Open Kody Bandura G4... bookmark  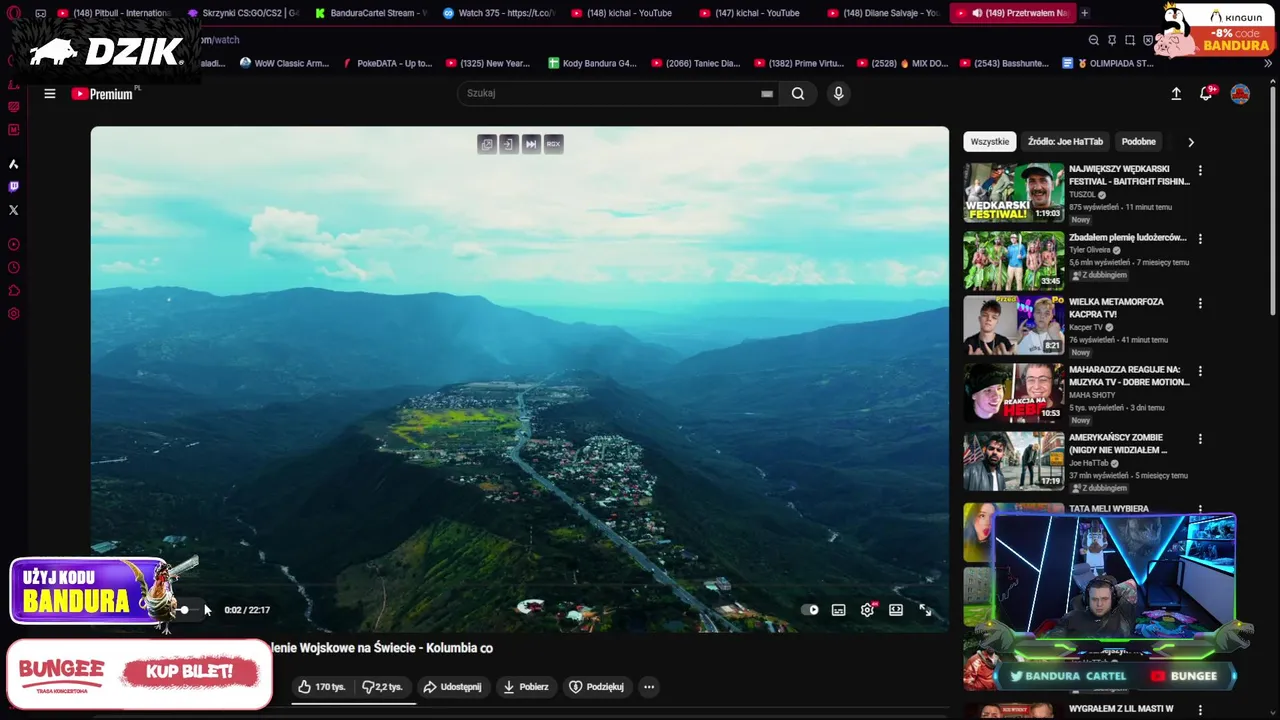[592, 63]
